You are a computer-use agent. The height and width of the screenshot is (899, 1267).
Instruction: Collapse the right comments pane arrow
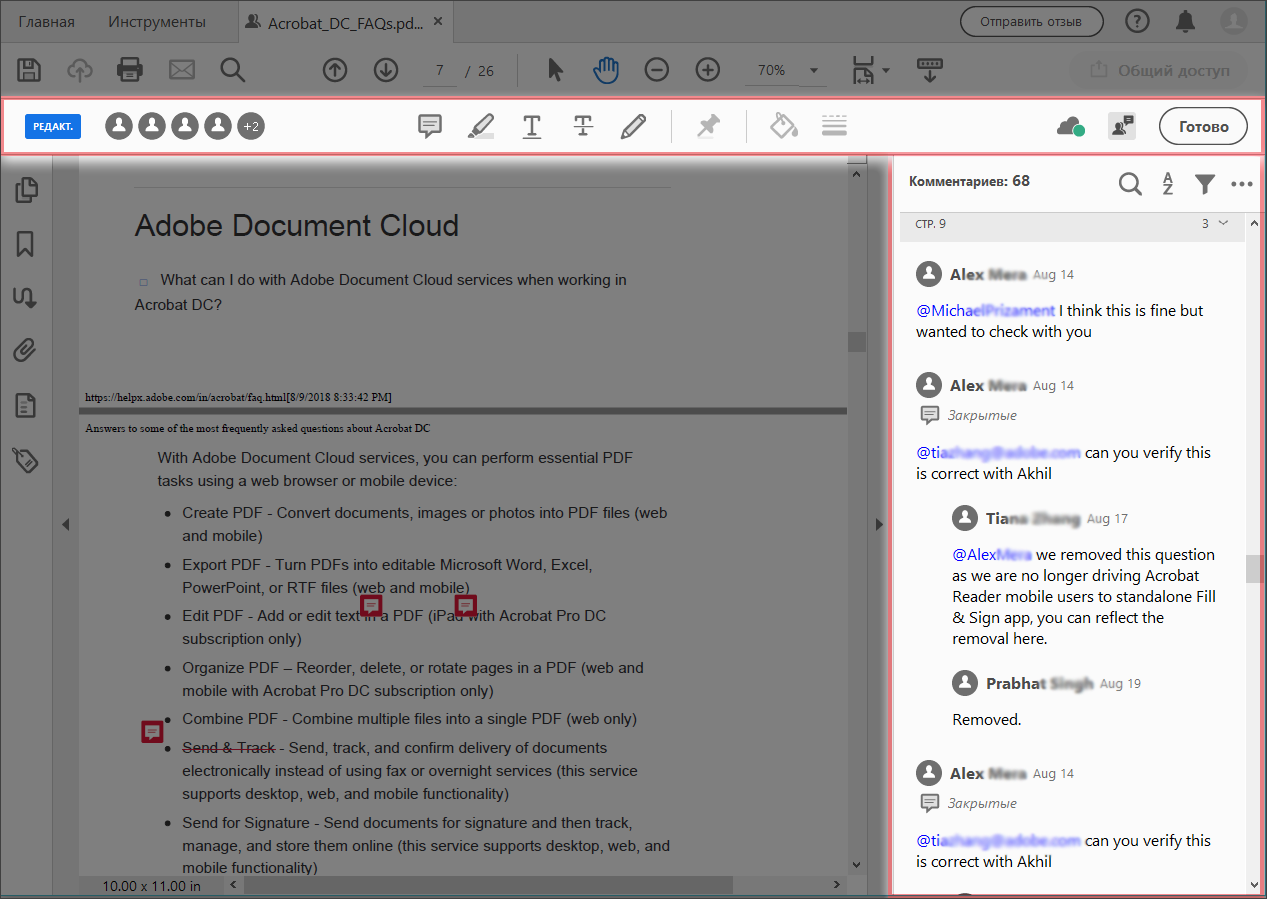(879, 523)
